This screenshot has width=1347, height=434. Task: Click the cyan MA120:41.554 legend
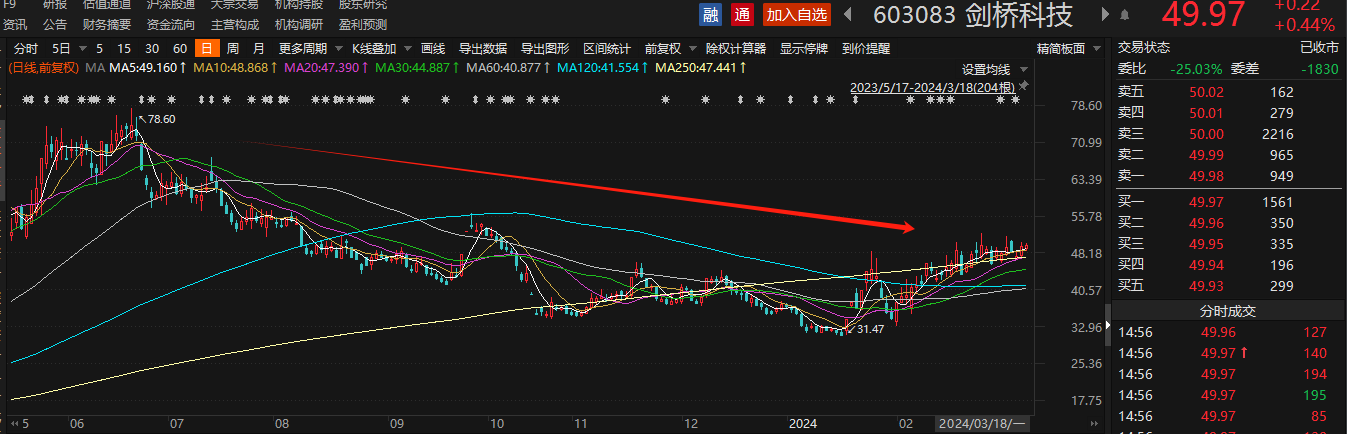click(603, 67)
